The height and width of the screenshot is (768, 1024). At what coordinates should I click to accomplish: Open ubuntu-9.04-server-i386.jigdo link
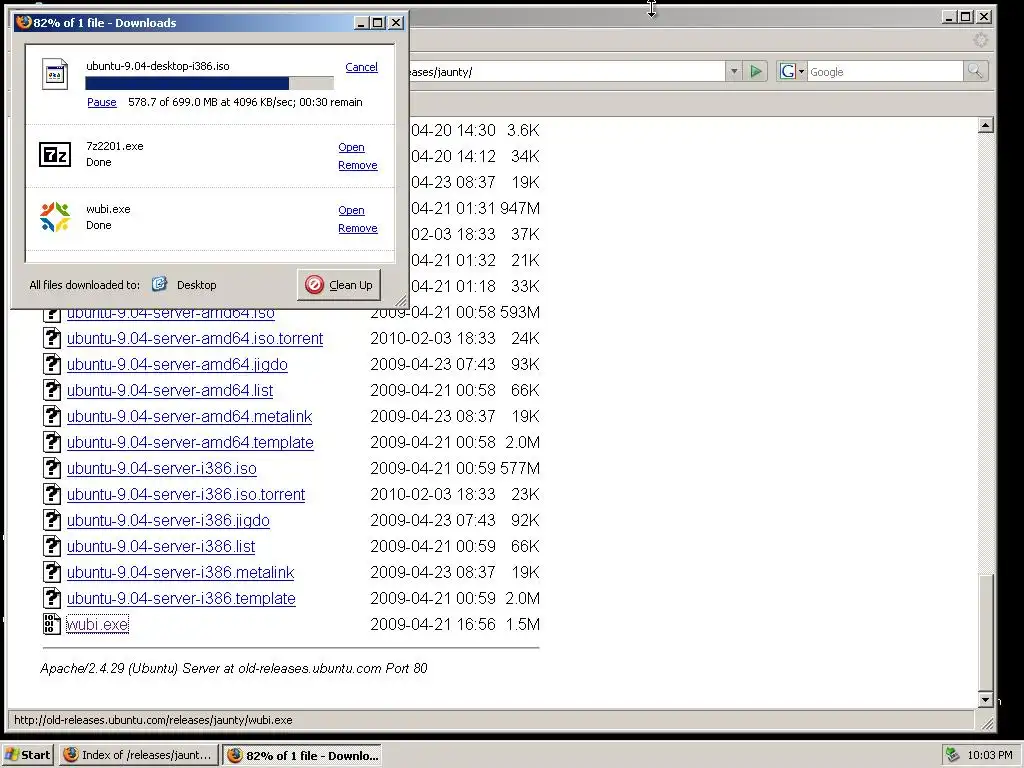168,520
